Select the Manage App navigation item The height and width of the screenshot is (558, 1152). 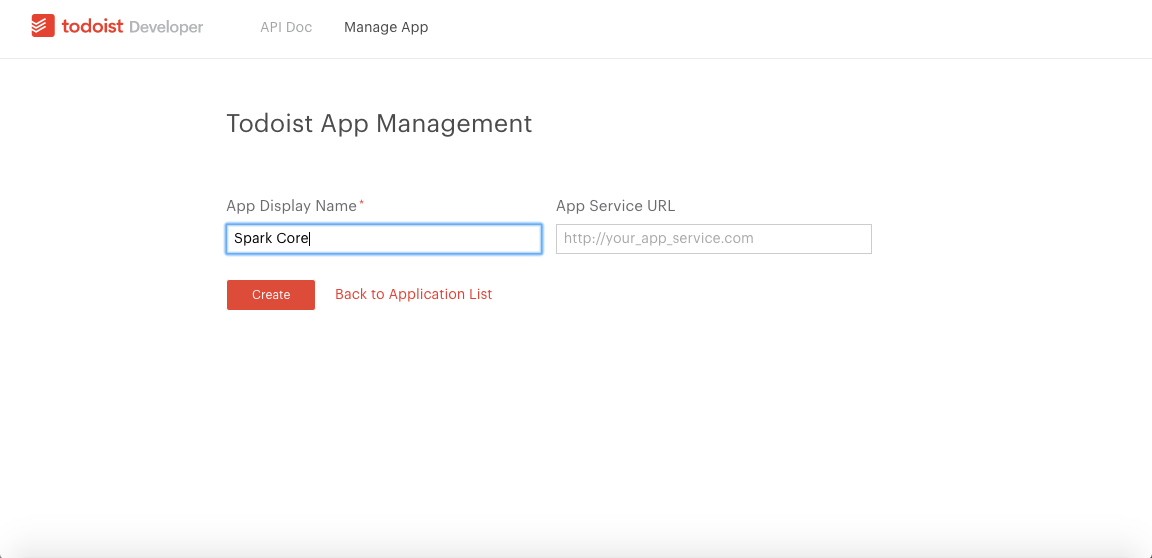point(386,27)
